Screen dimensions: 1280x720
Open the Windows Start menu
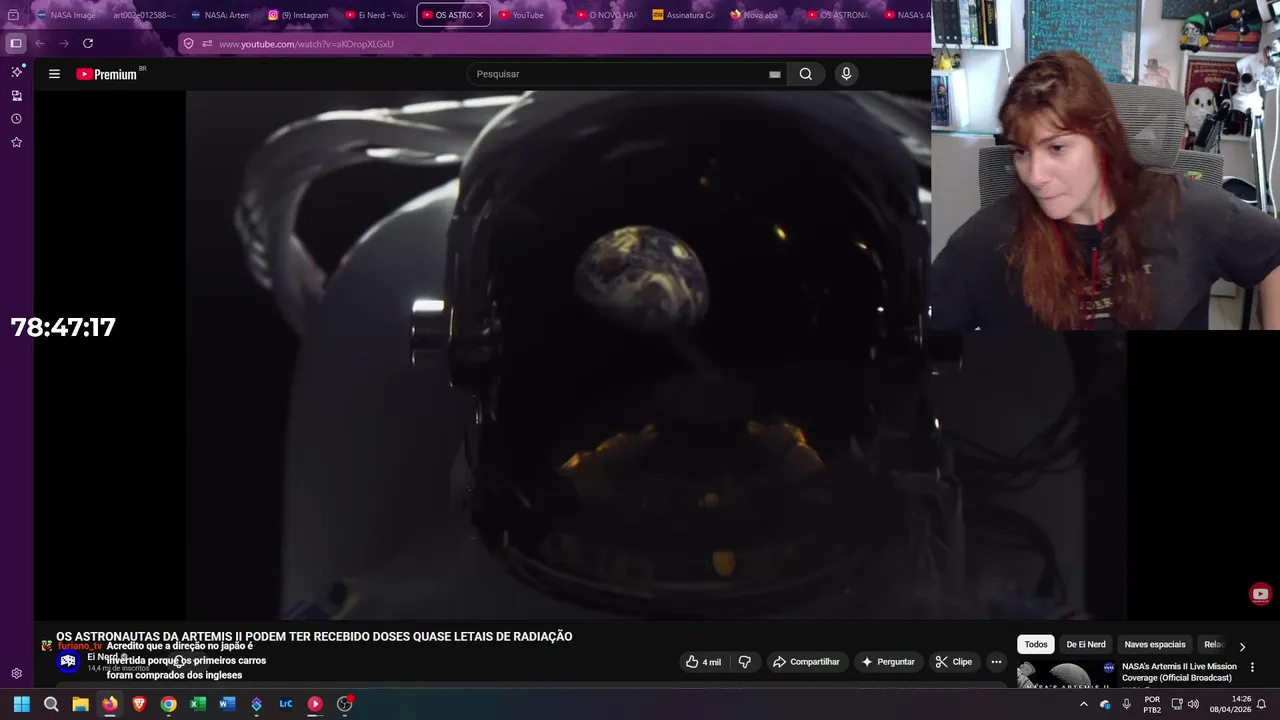pyautogui.click(x=22, y=704)
